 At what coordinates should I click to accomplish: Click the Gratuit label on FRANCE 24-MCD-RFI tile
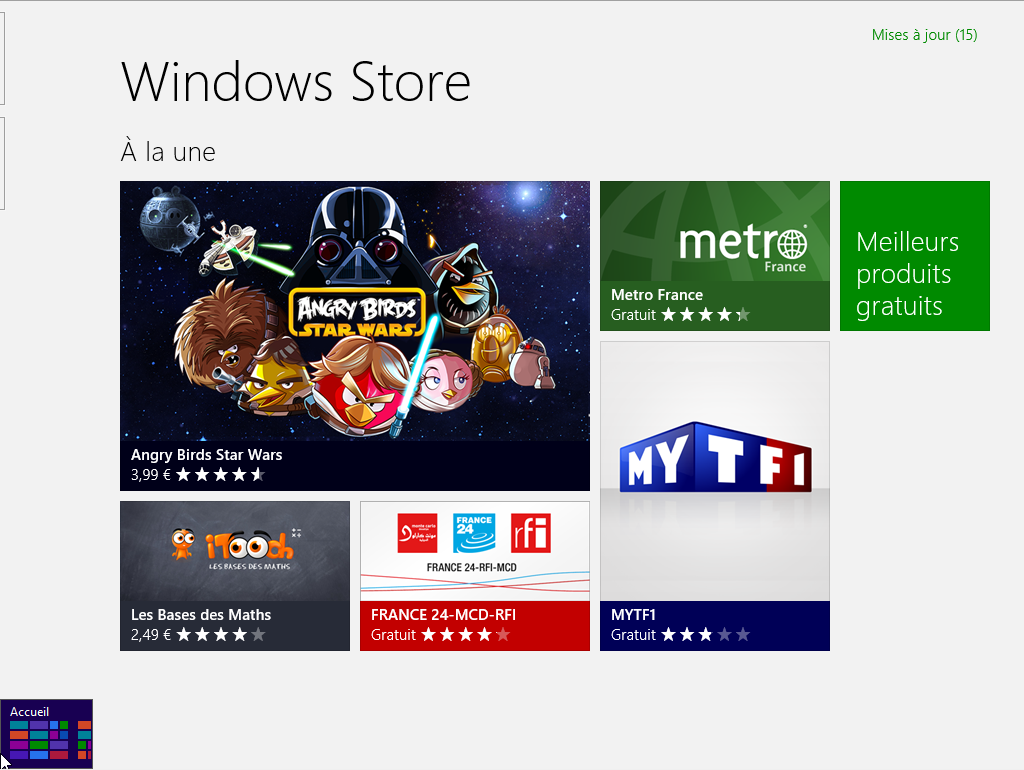(x=393, y=635)
